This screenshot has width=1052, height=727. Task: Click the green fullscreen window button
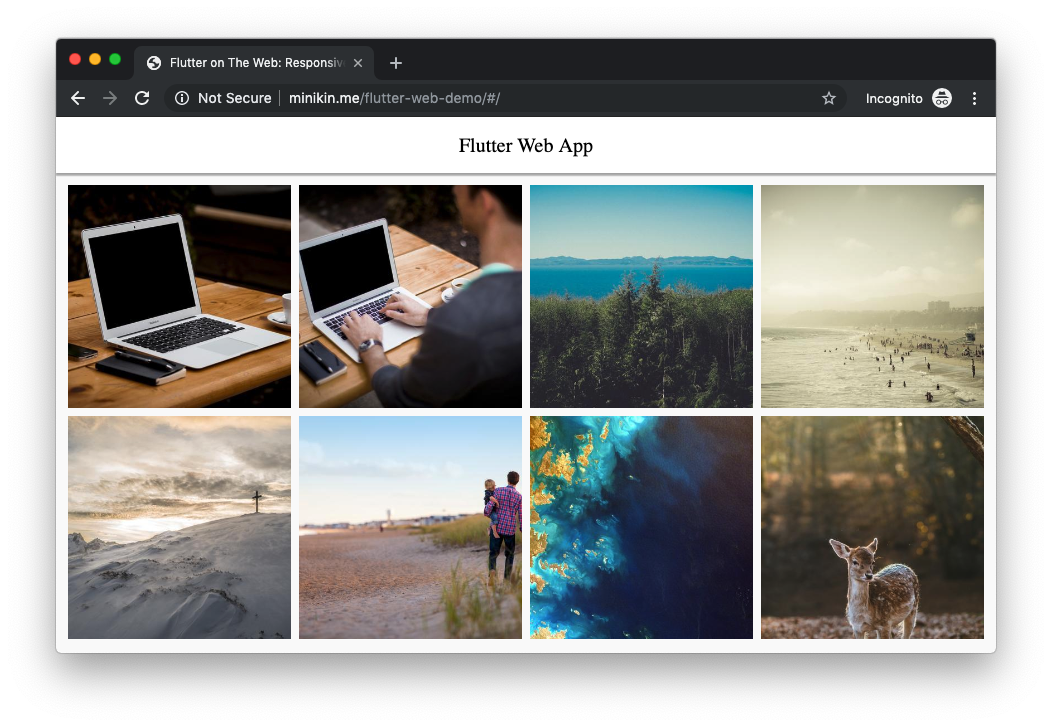(115, 59)
